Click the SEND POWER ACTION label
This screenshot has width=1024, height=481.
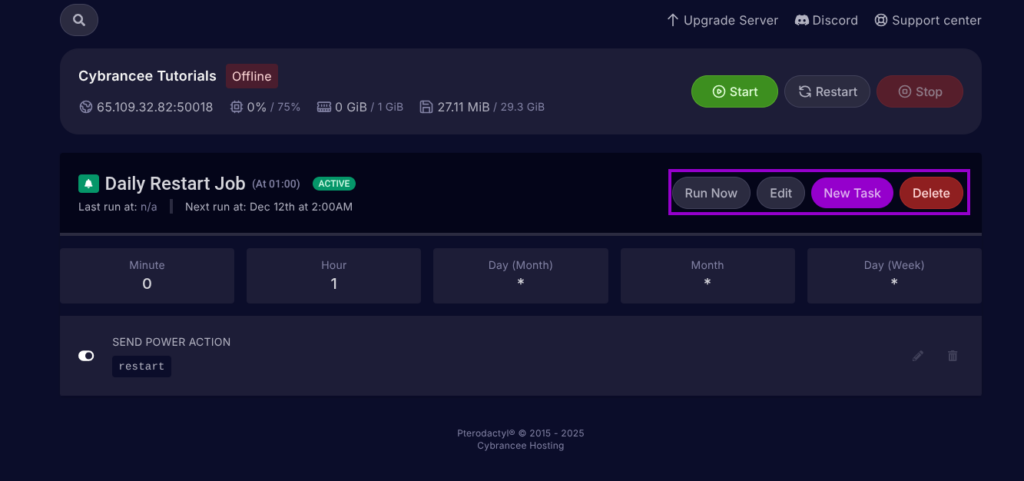coord(171,342)
